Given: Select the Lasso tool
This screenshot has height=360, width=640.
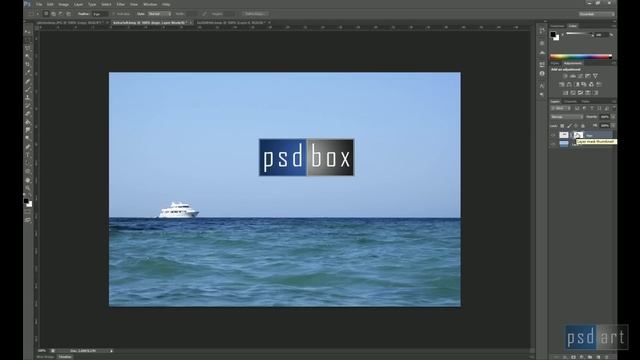Looking at the screenshot, I should [x=28, y=48].
